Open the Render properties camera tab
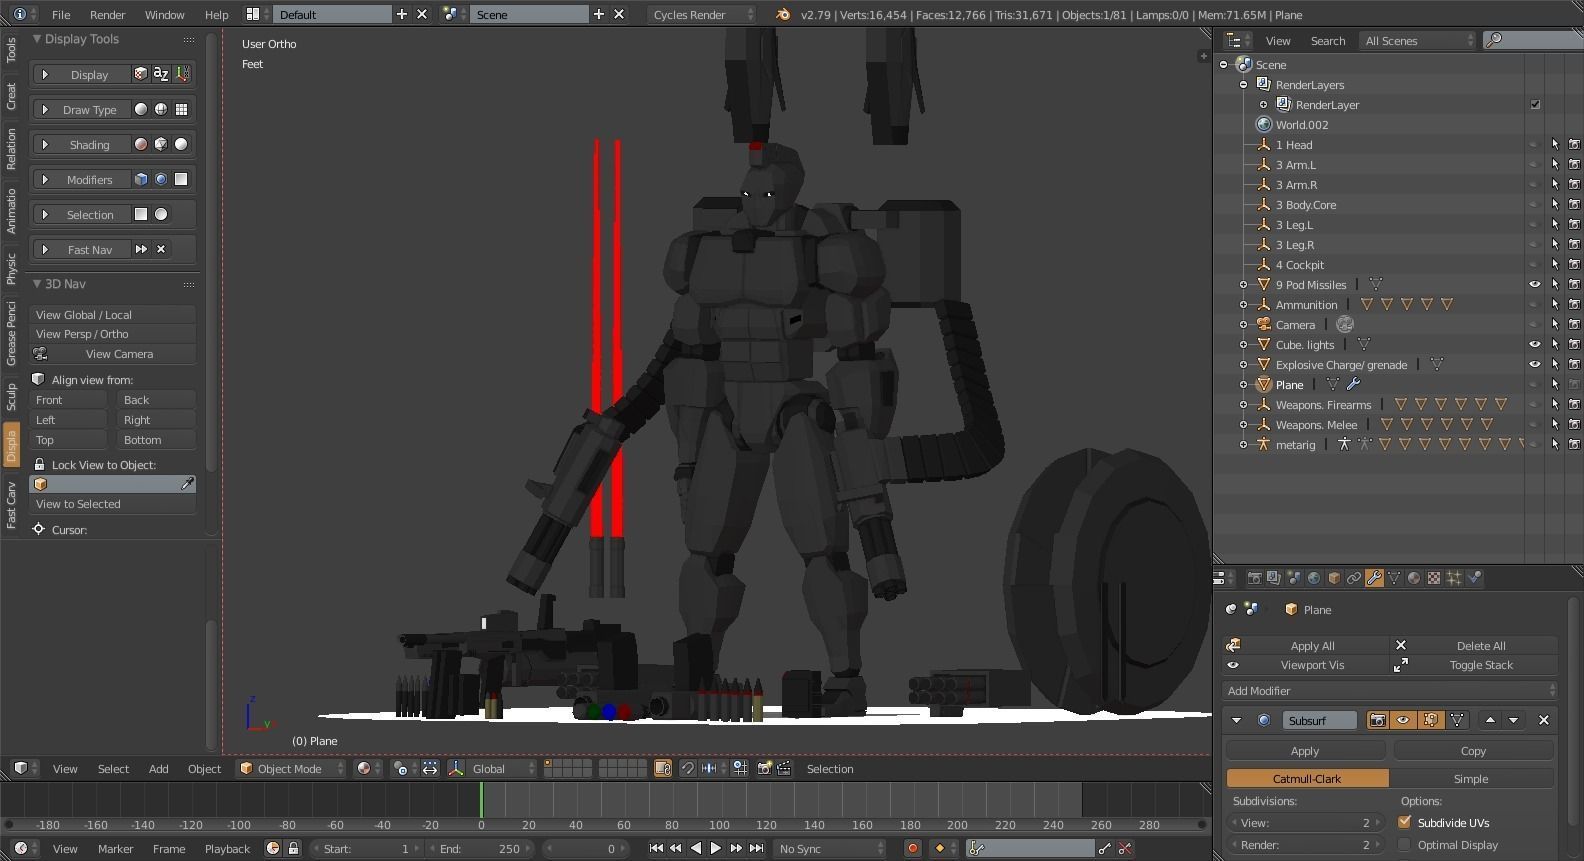Image resolution: width=1584 pixels, height=861 pixels. [x=1254, y=578]
